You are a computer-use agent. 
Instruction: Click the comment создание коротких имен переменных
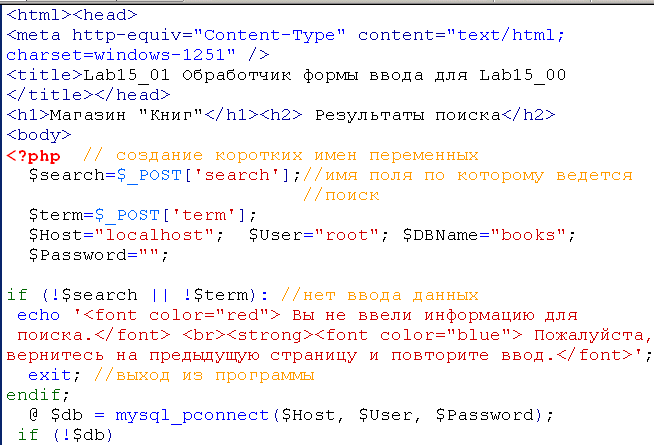(x=281, y=156)
